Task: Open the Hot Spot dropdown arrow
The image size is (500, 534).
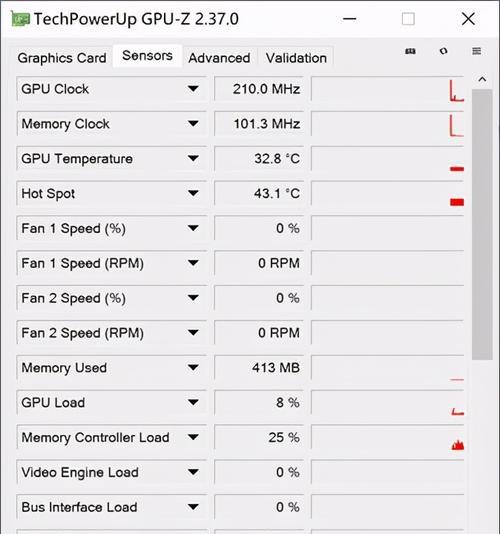Action: coord(193,193)
